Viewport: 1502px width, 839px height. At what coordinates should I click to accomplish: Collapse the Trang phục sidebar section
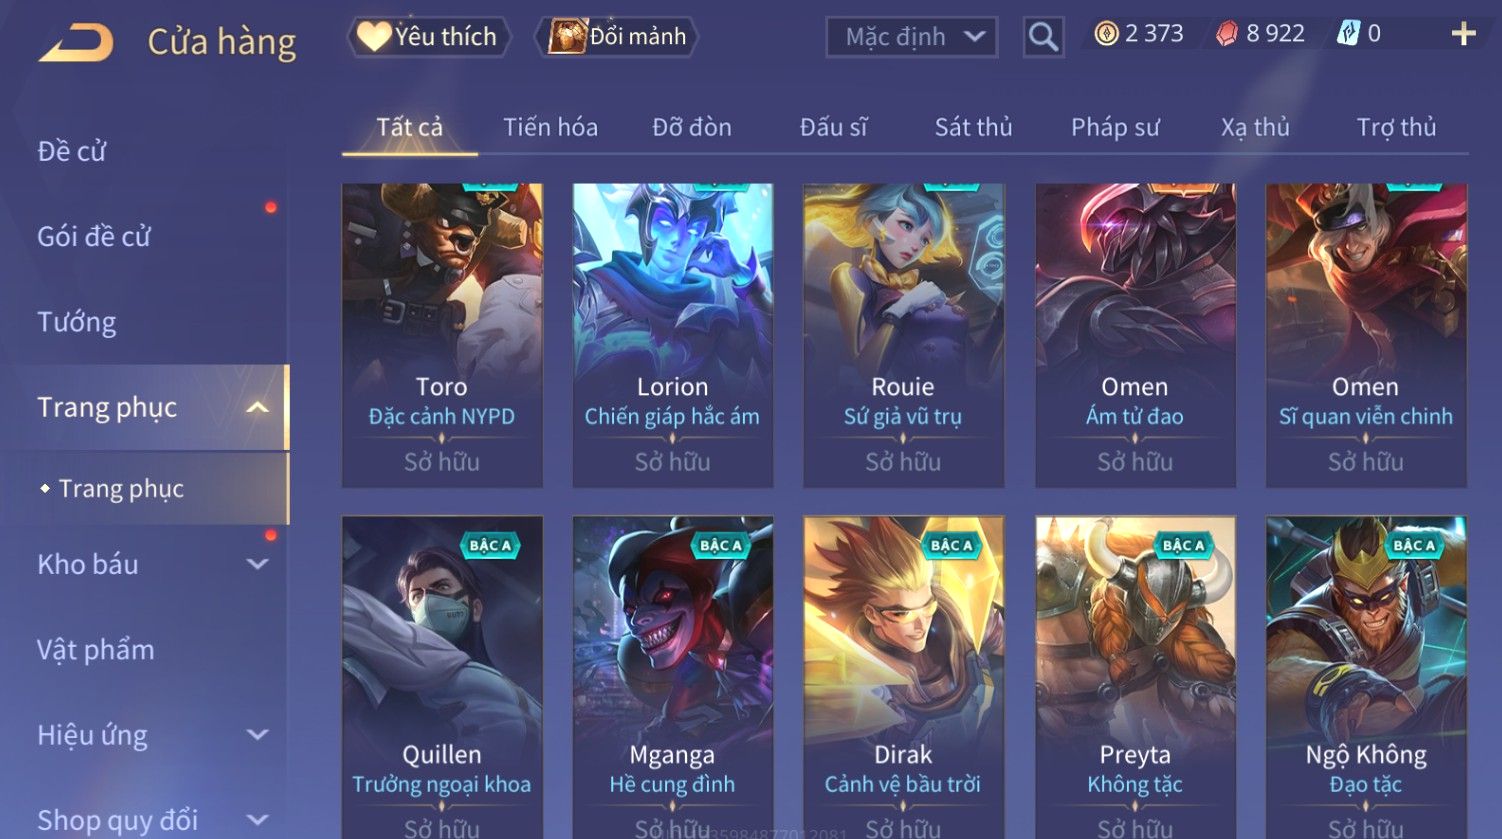[x=257, y=407]
